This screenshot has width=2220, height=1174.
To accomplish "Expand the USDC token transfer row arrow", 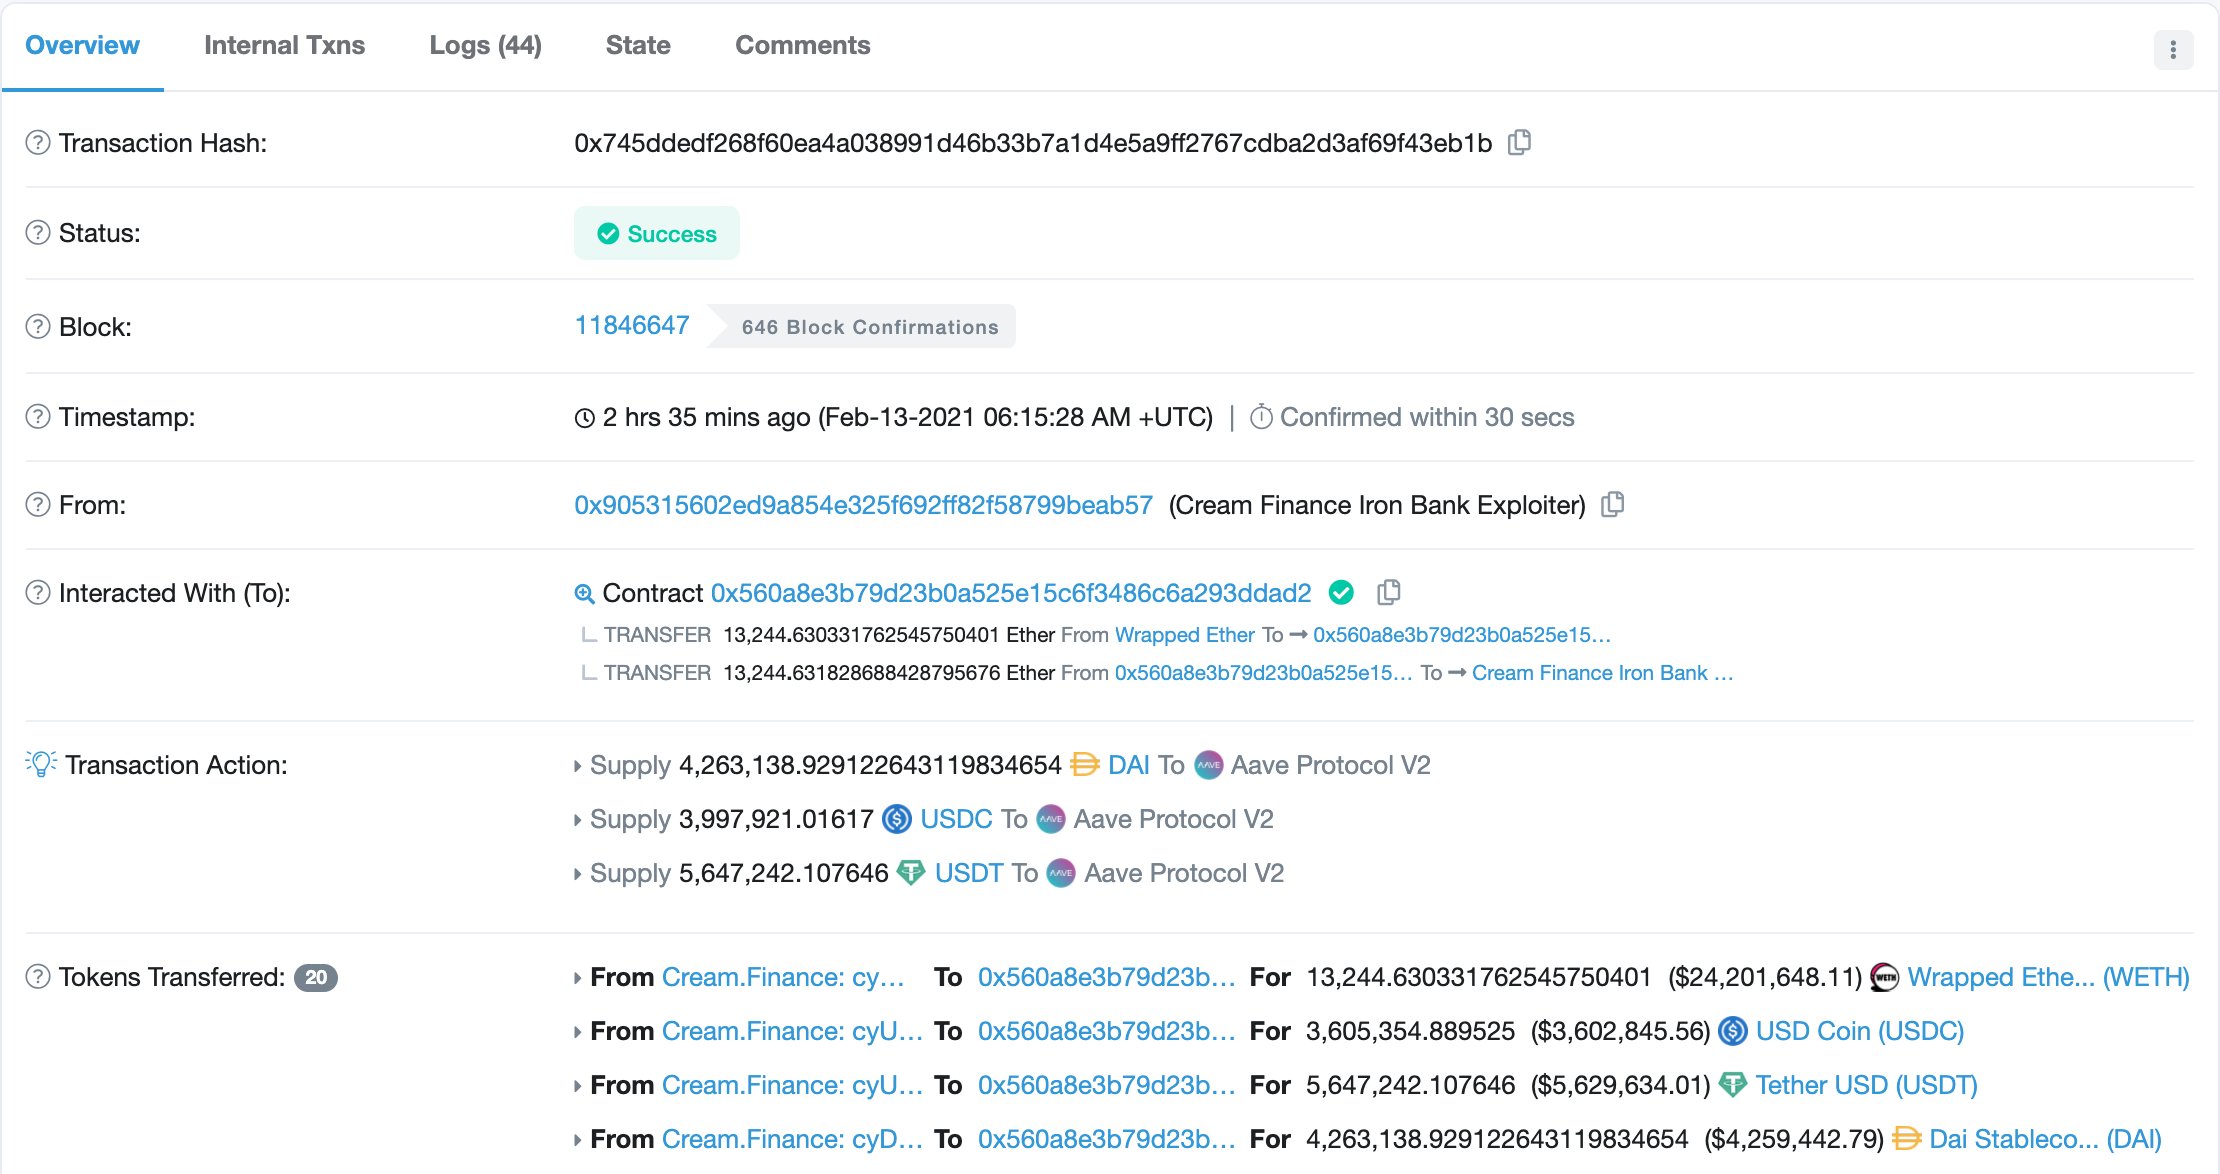I will [578, 1032].
